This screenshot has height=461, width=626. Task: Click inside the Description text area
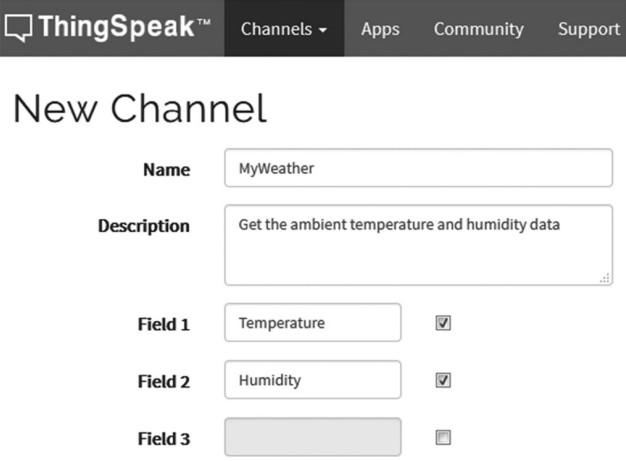(x=418, y=245)
